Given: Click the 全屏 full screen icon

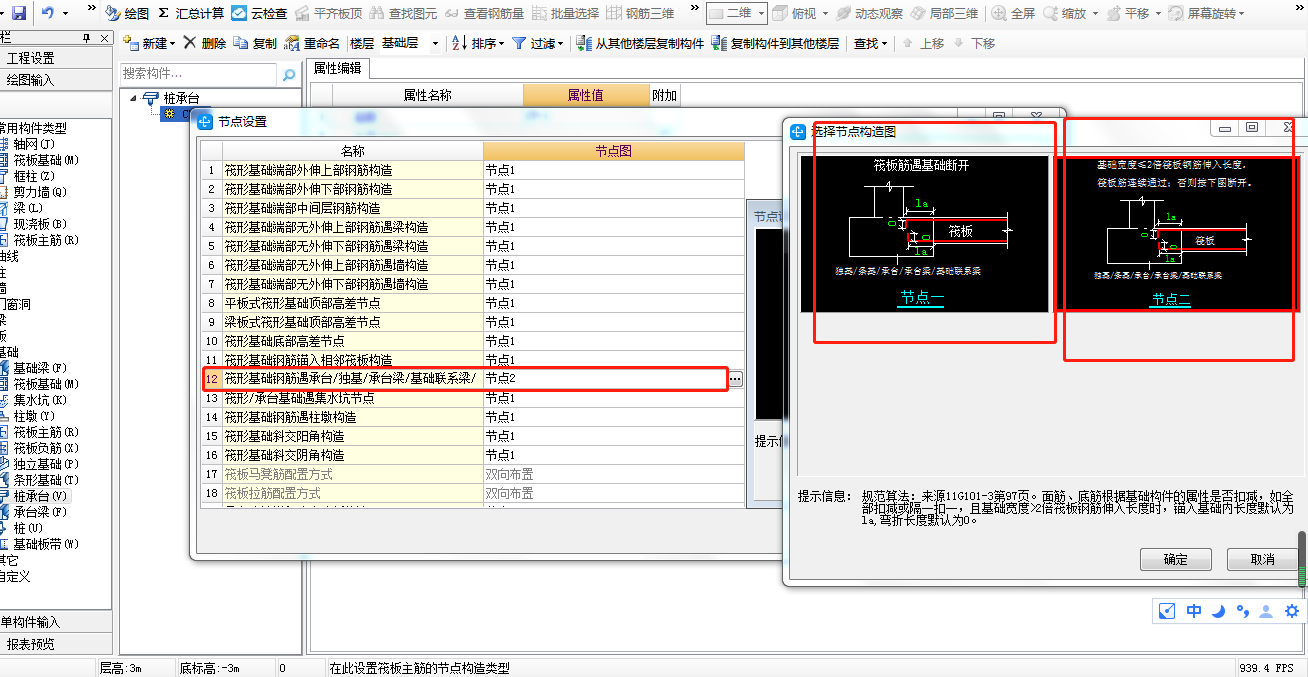Looking at the screenshot, I should pos(1013,14).
